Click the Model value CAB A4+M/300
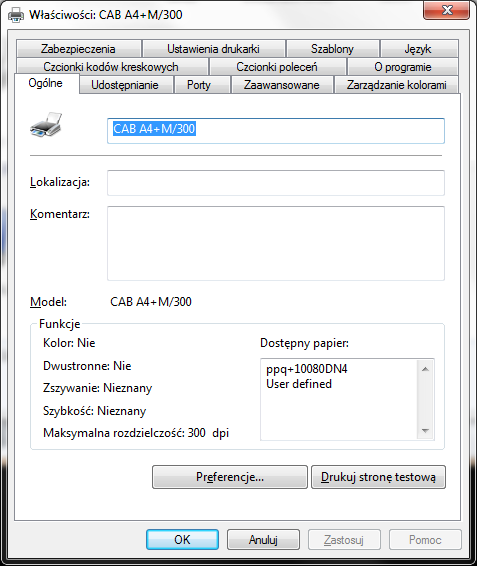The height and width of the screenshot is (566, 477). point(151,302)
